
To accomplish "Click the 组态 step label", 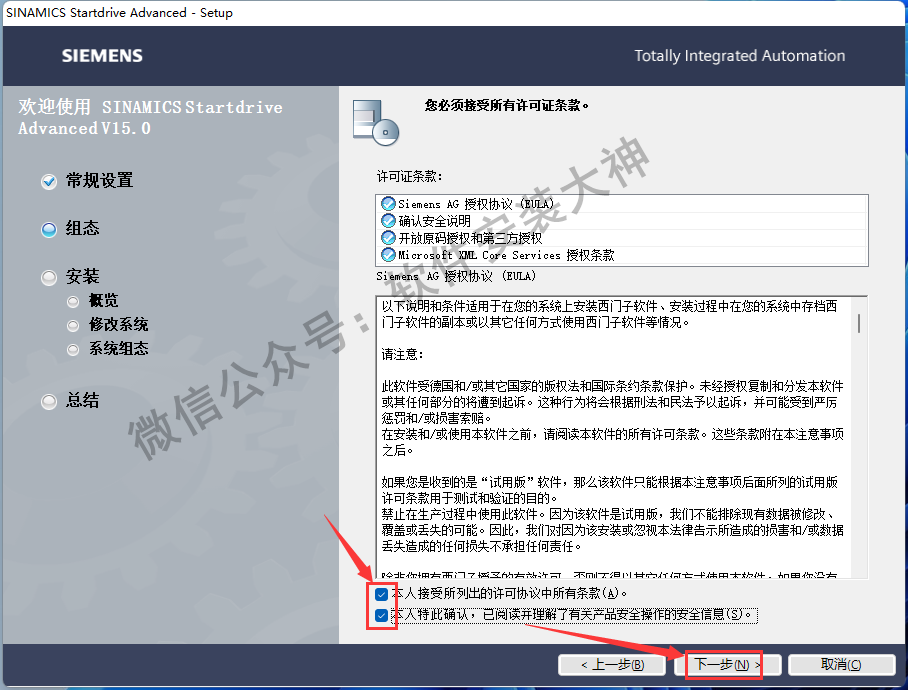I will click(82, 228).
